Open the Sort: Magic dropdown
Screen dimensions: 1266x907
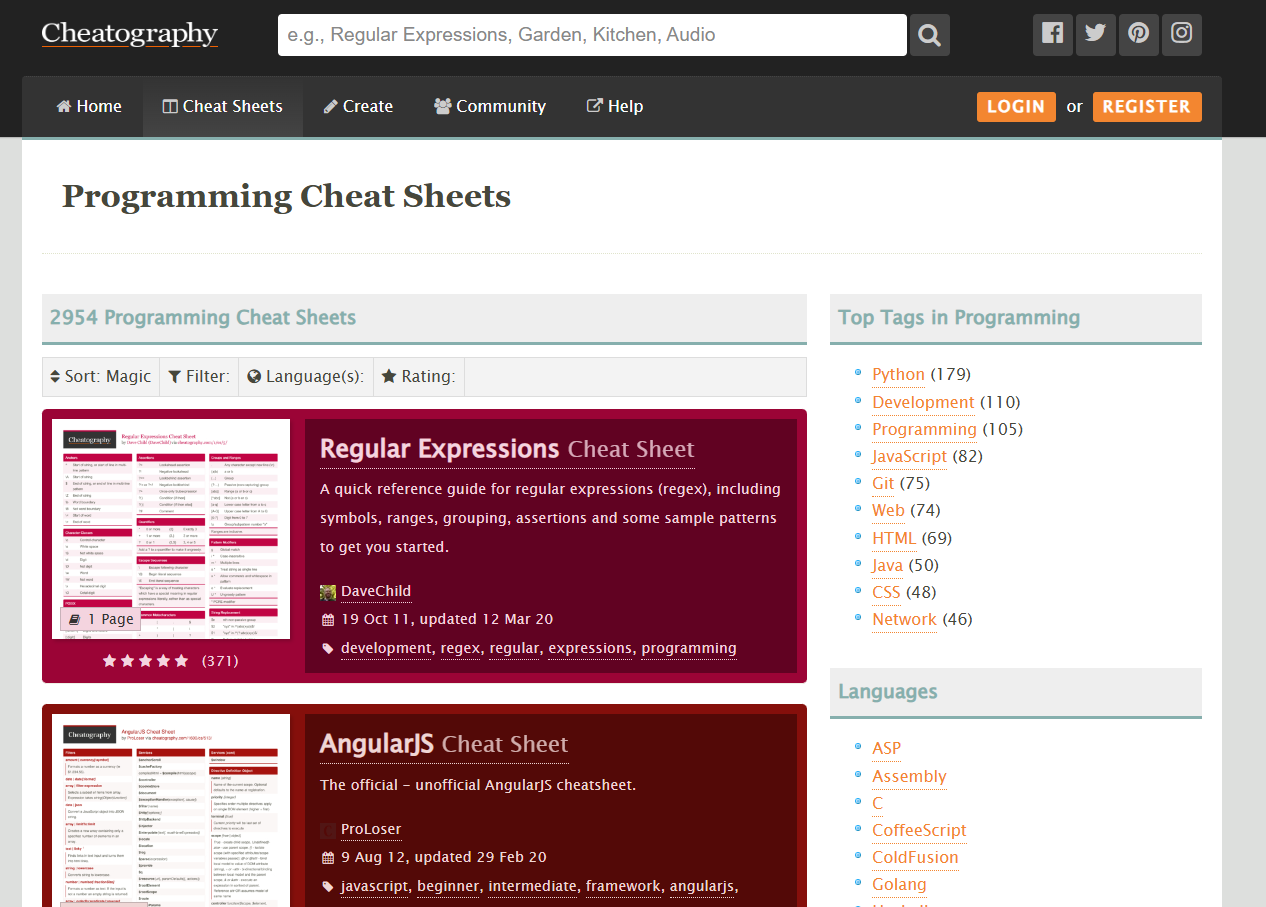(x=101, y=377)
